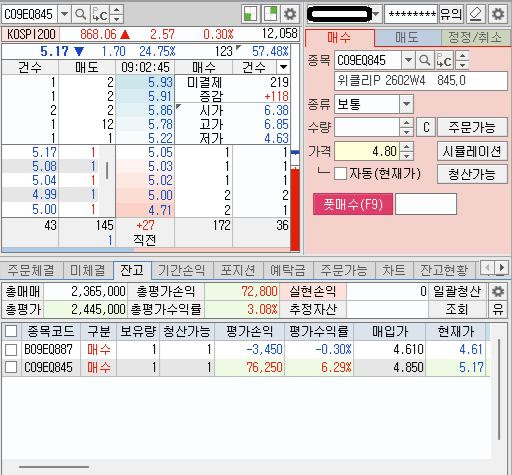Open 차트 tab
512x475 pixels.
pos(394,270)
